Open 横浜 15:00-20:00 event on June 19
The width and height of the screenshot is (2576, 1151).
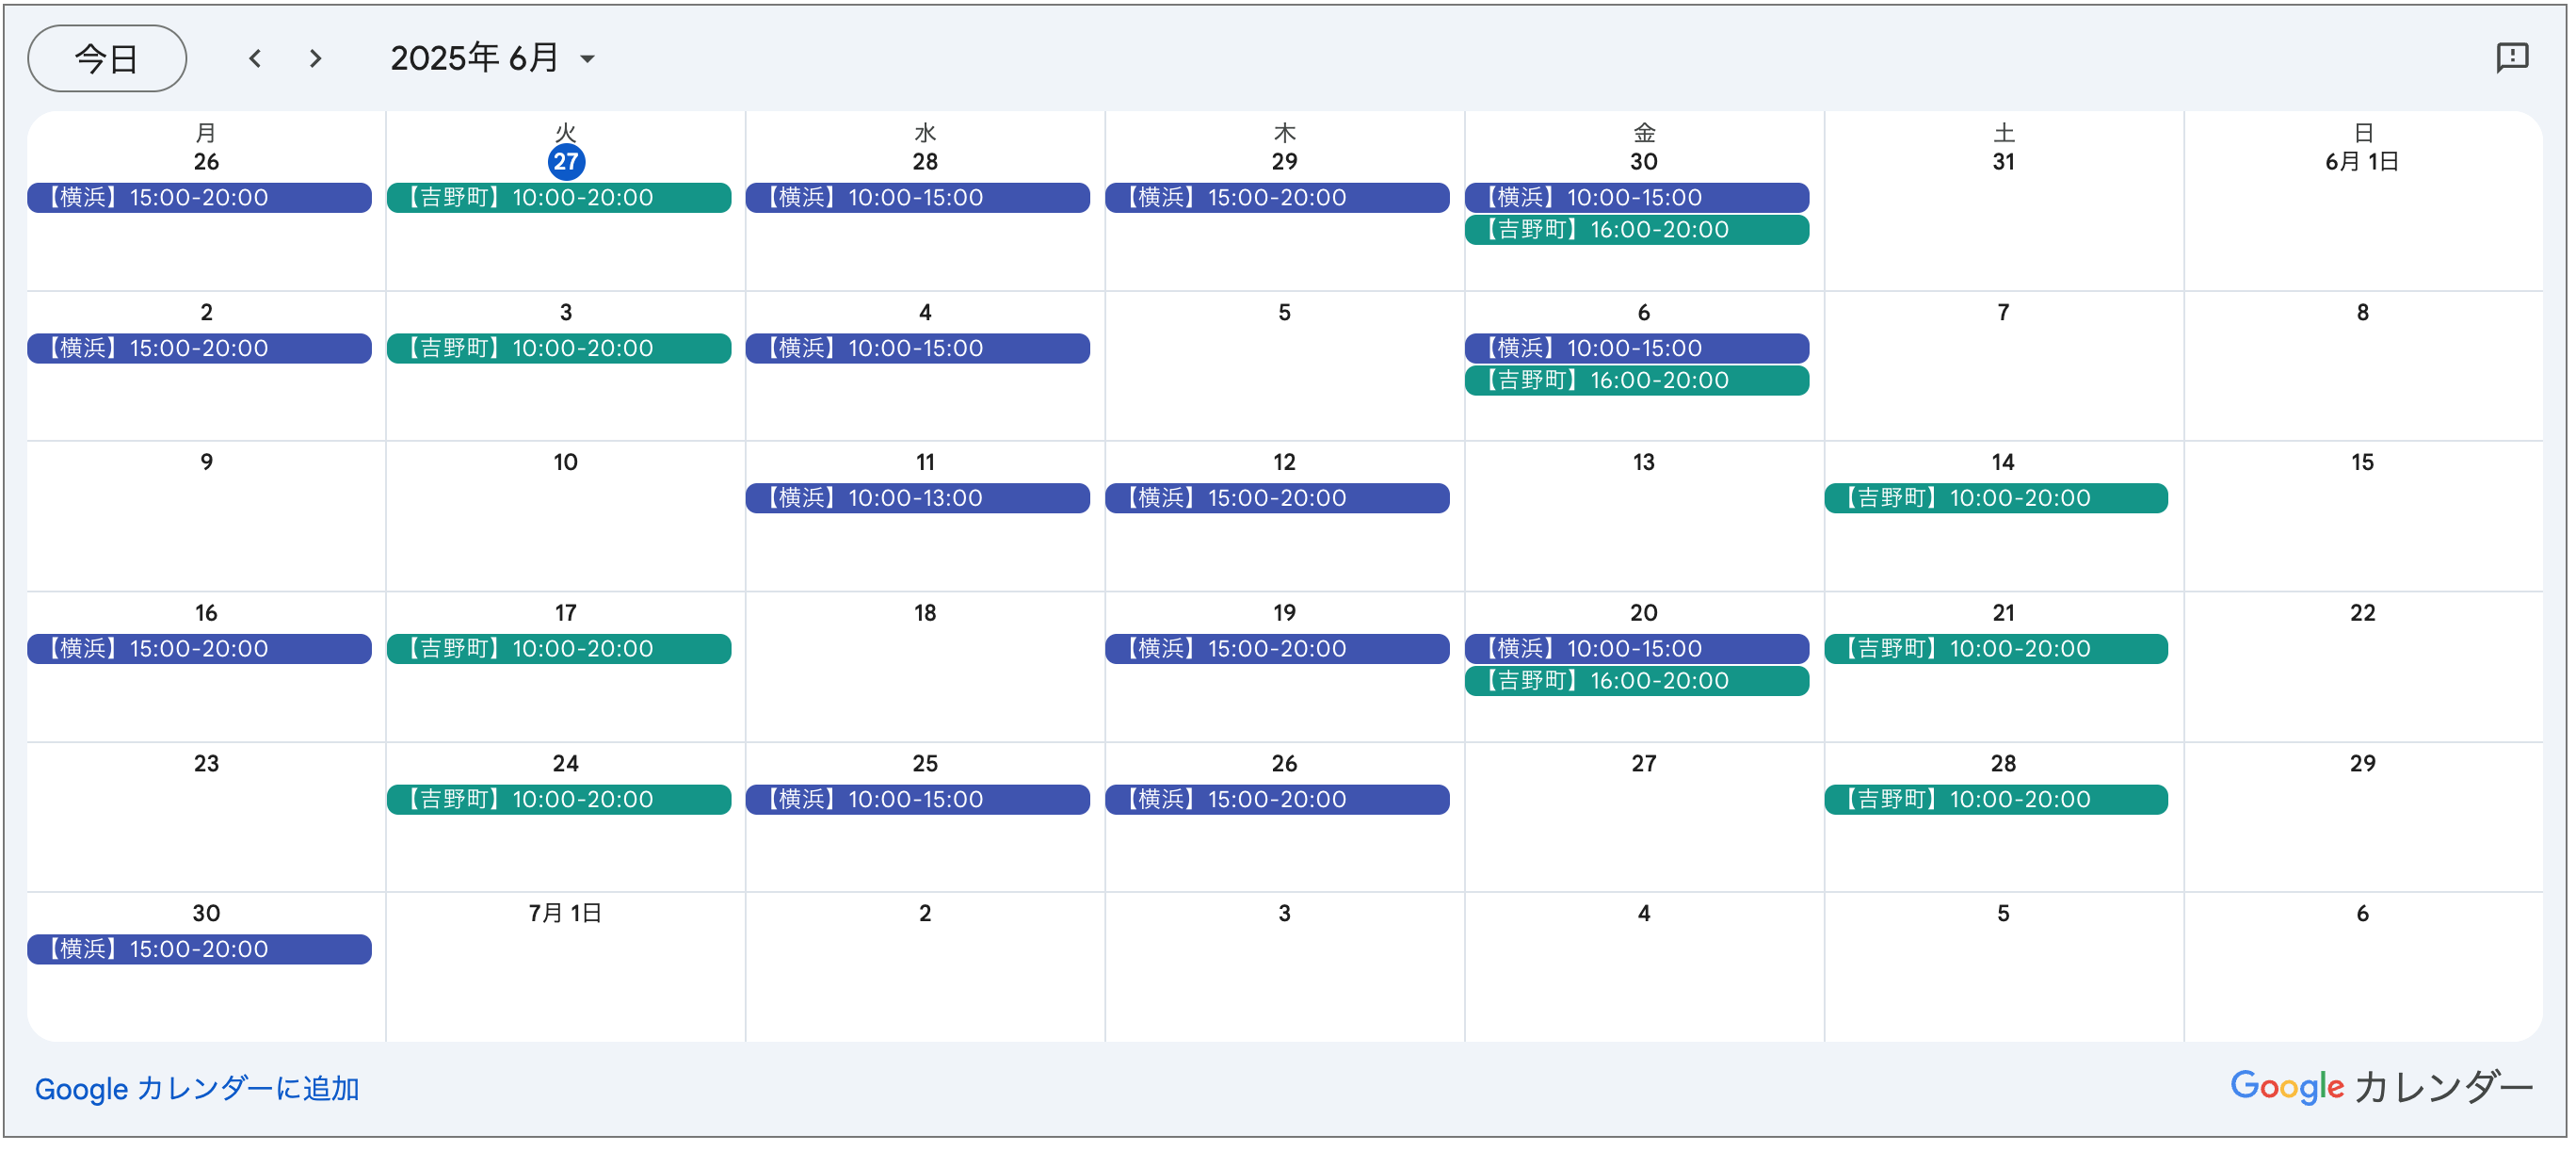click(1278, 648)
